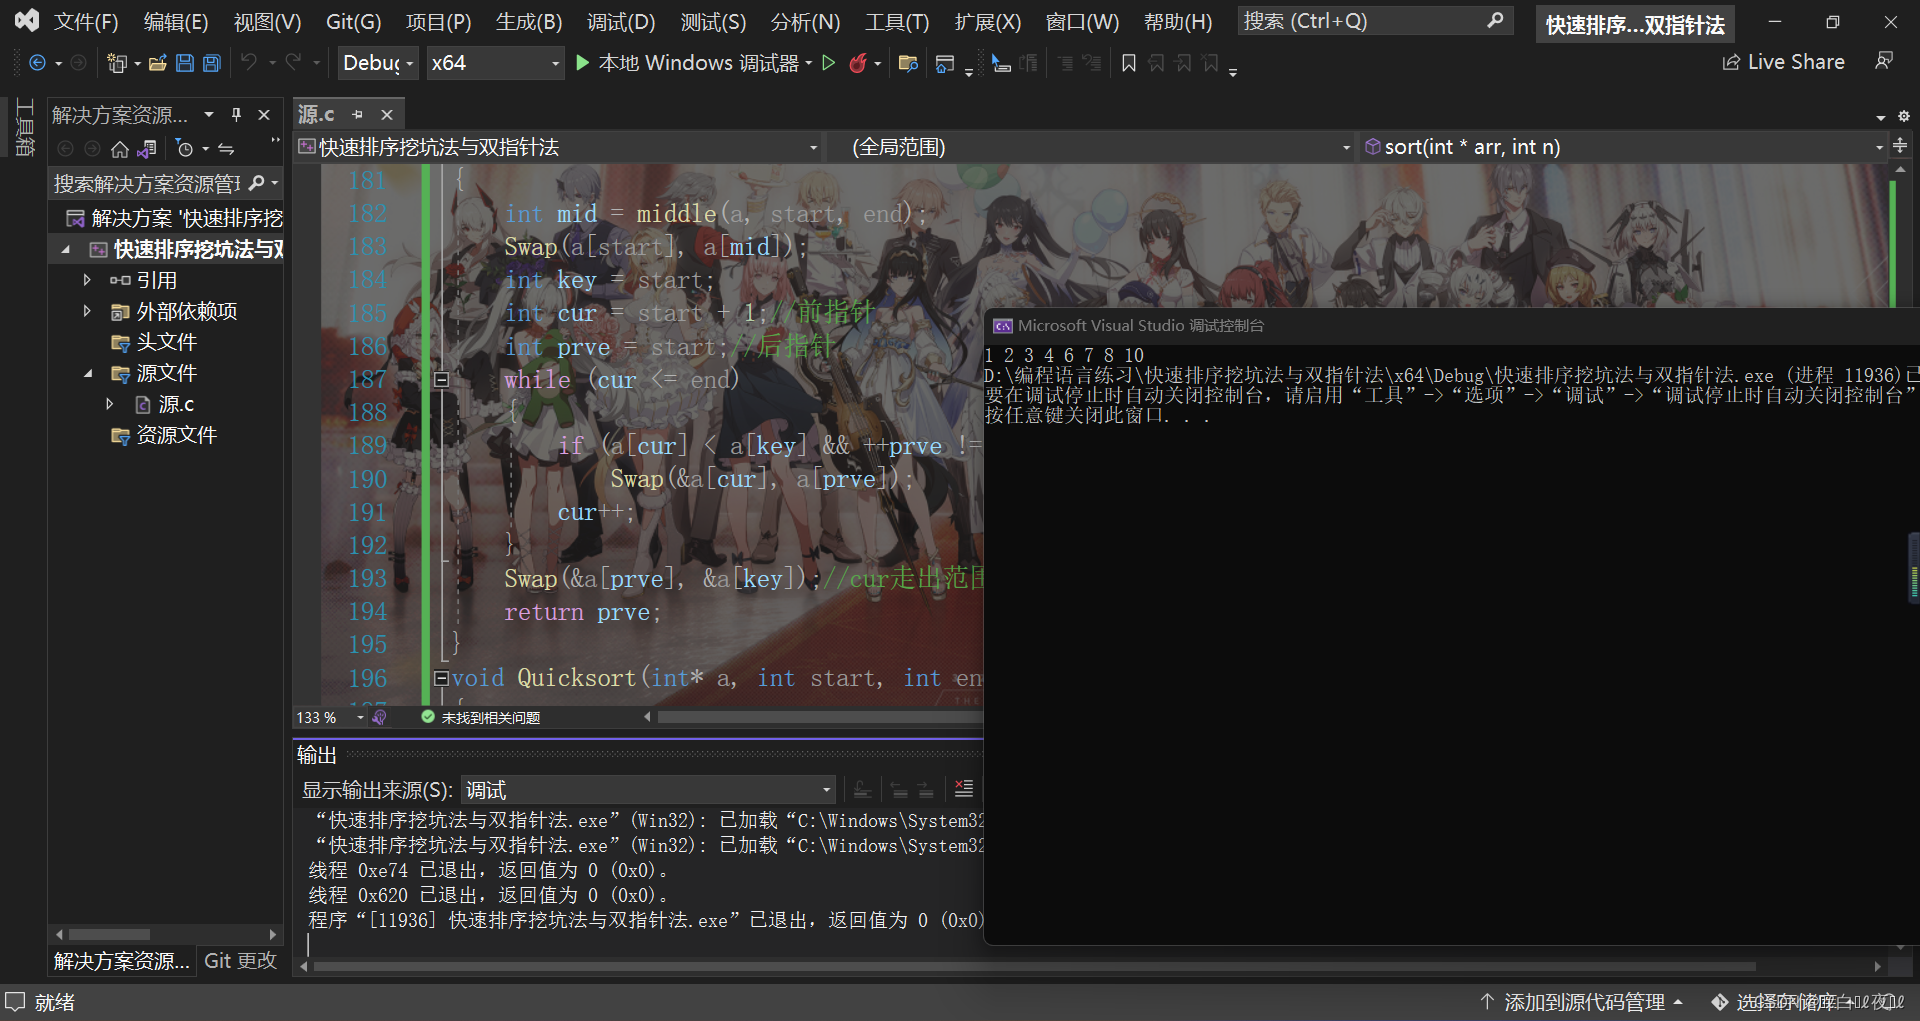
Task: Open the 文件(F) menu
Action: click(85, 22)
